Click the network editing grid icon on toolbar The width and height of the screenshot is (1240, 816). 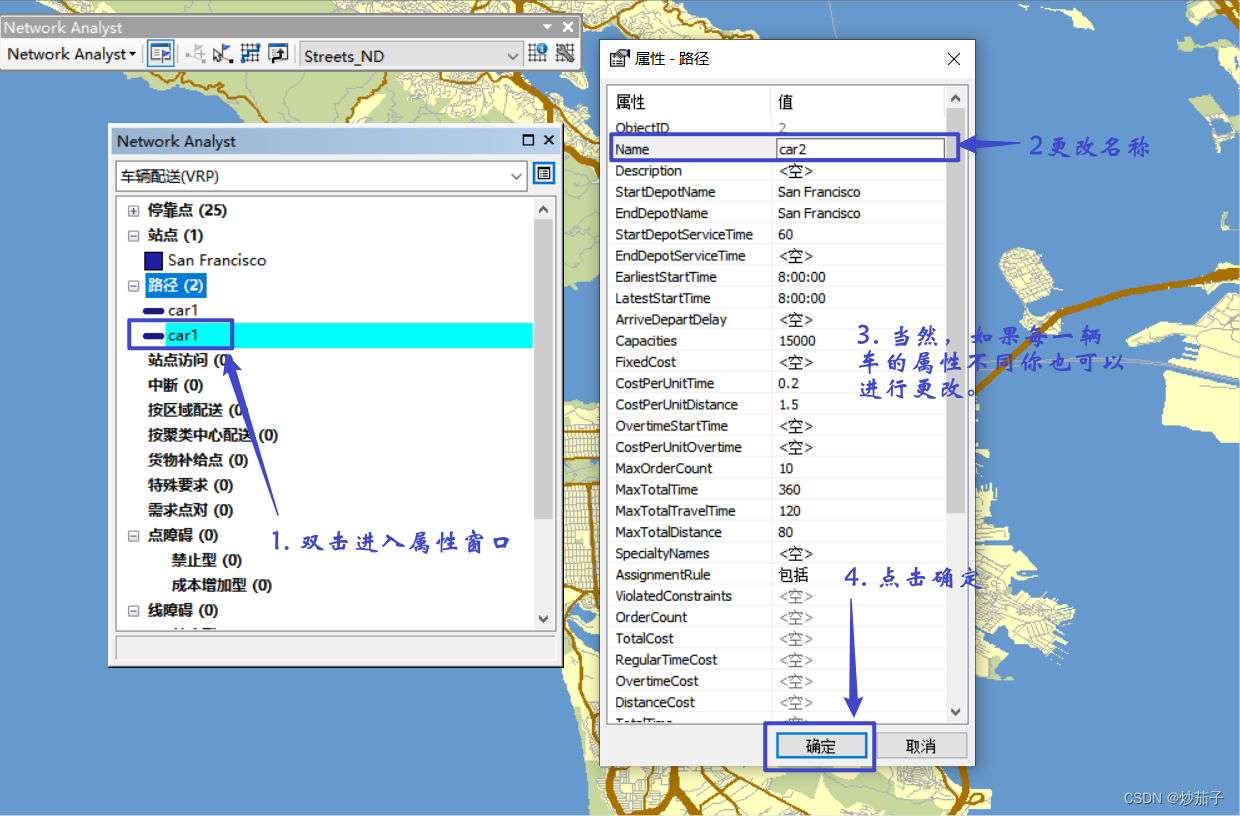pyautogui.click(x=248, y=53)
